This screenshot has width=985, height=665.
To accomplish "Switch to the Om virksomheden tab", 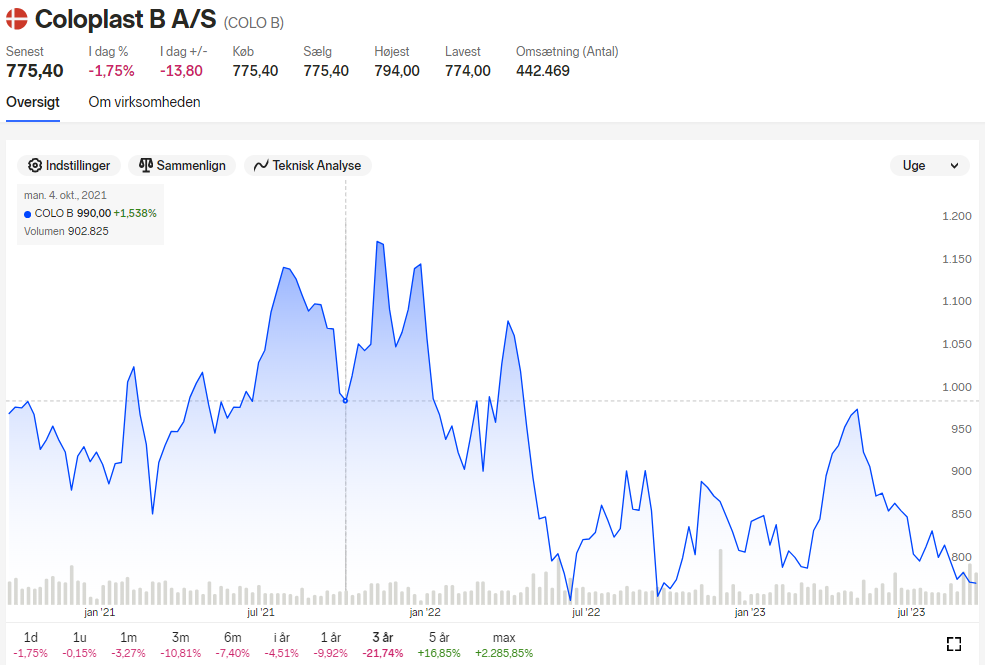I will 144,102.
